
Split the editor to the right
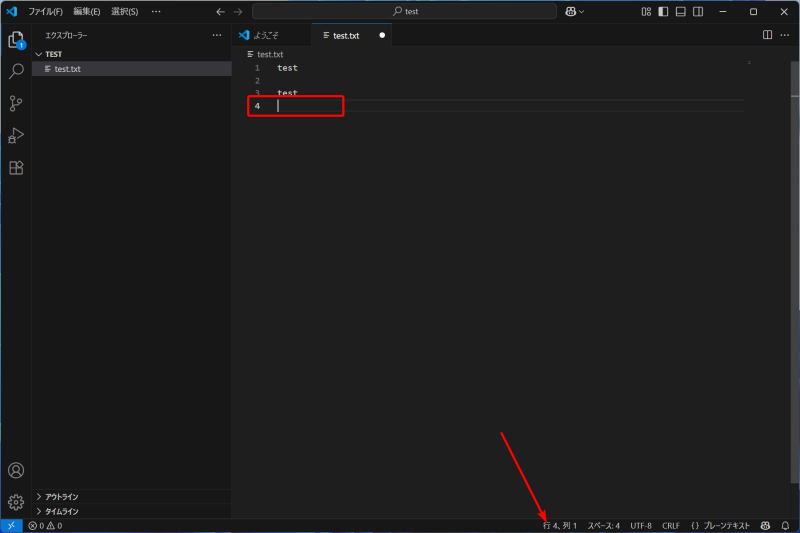[x=767, y=35]
